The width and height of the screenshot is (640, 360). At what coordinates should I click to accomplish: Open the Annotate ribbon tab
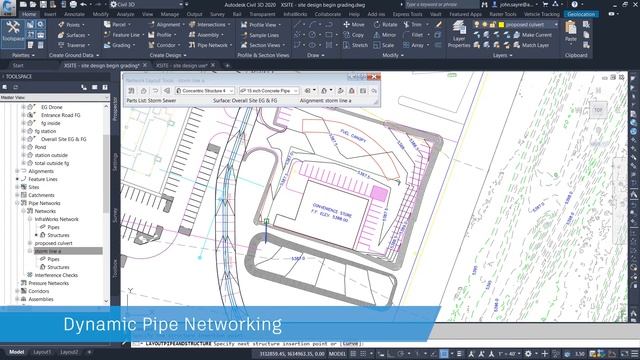[74, 14]
